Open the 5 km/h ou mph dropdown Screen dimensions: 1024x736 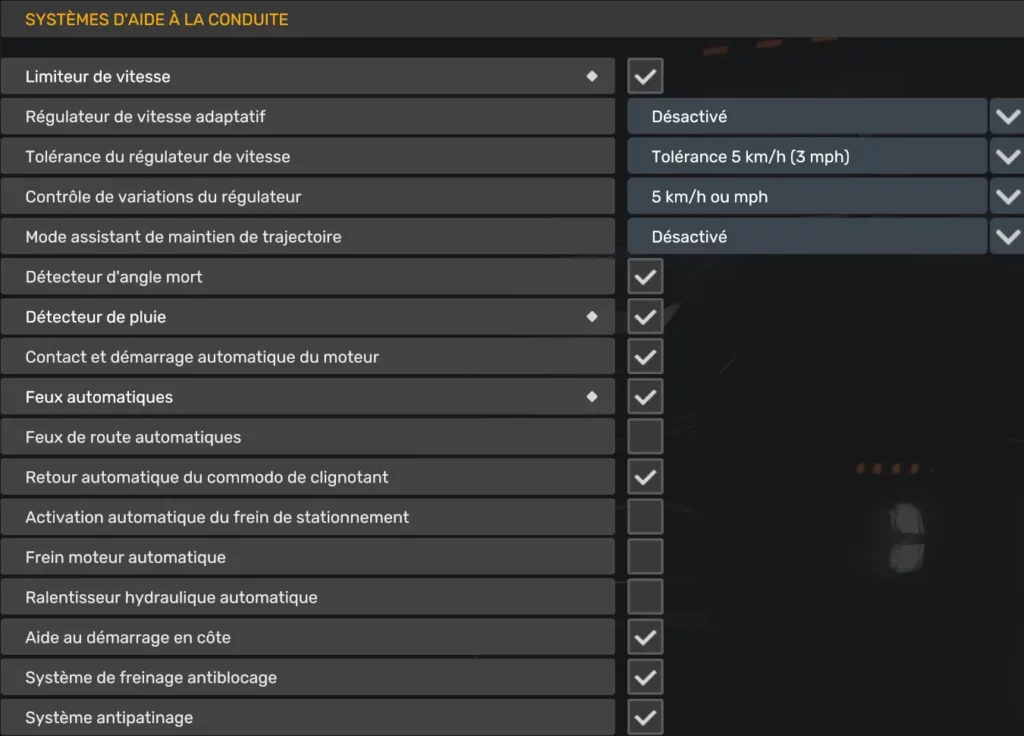pyautogui.click(x=807, y=197)
